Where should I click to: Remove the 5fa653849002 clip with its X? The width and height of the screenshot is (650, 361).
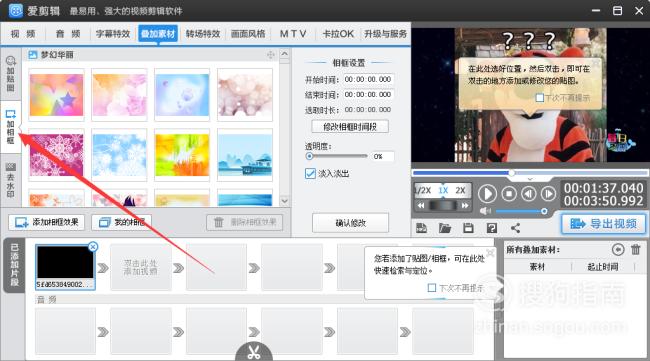pyautogui.click(x=93, y=247)
